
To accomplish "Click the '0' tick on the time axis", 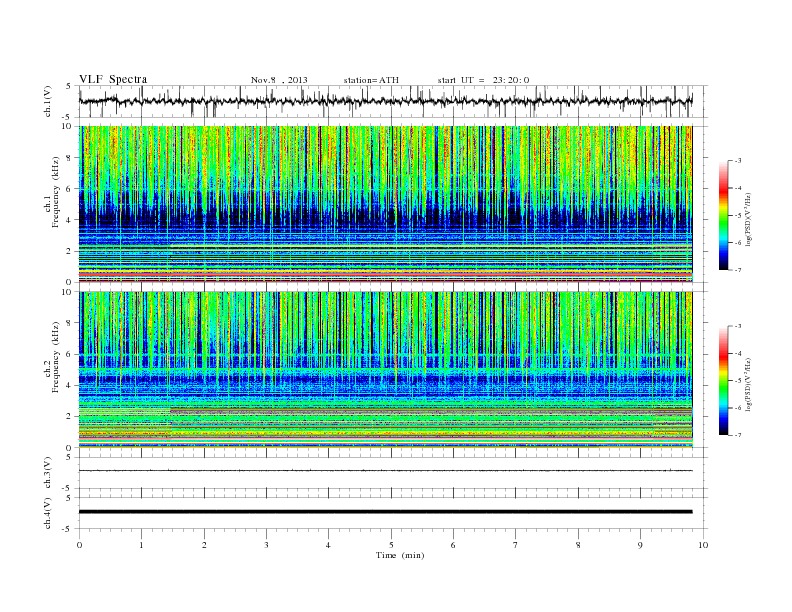I will coord(79,545).
